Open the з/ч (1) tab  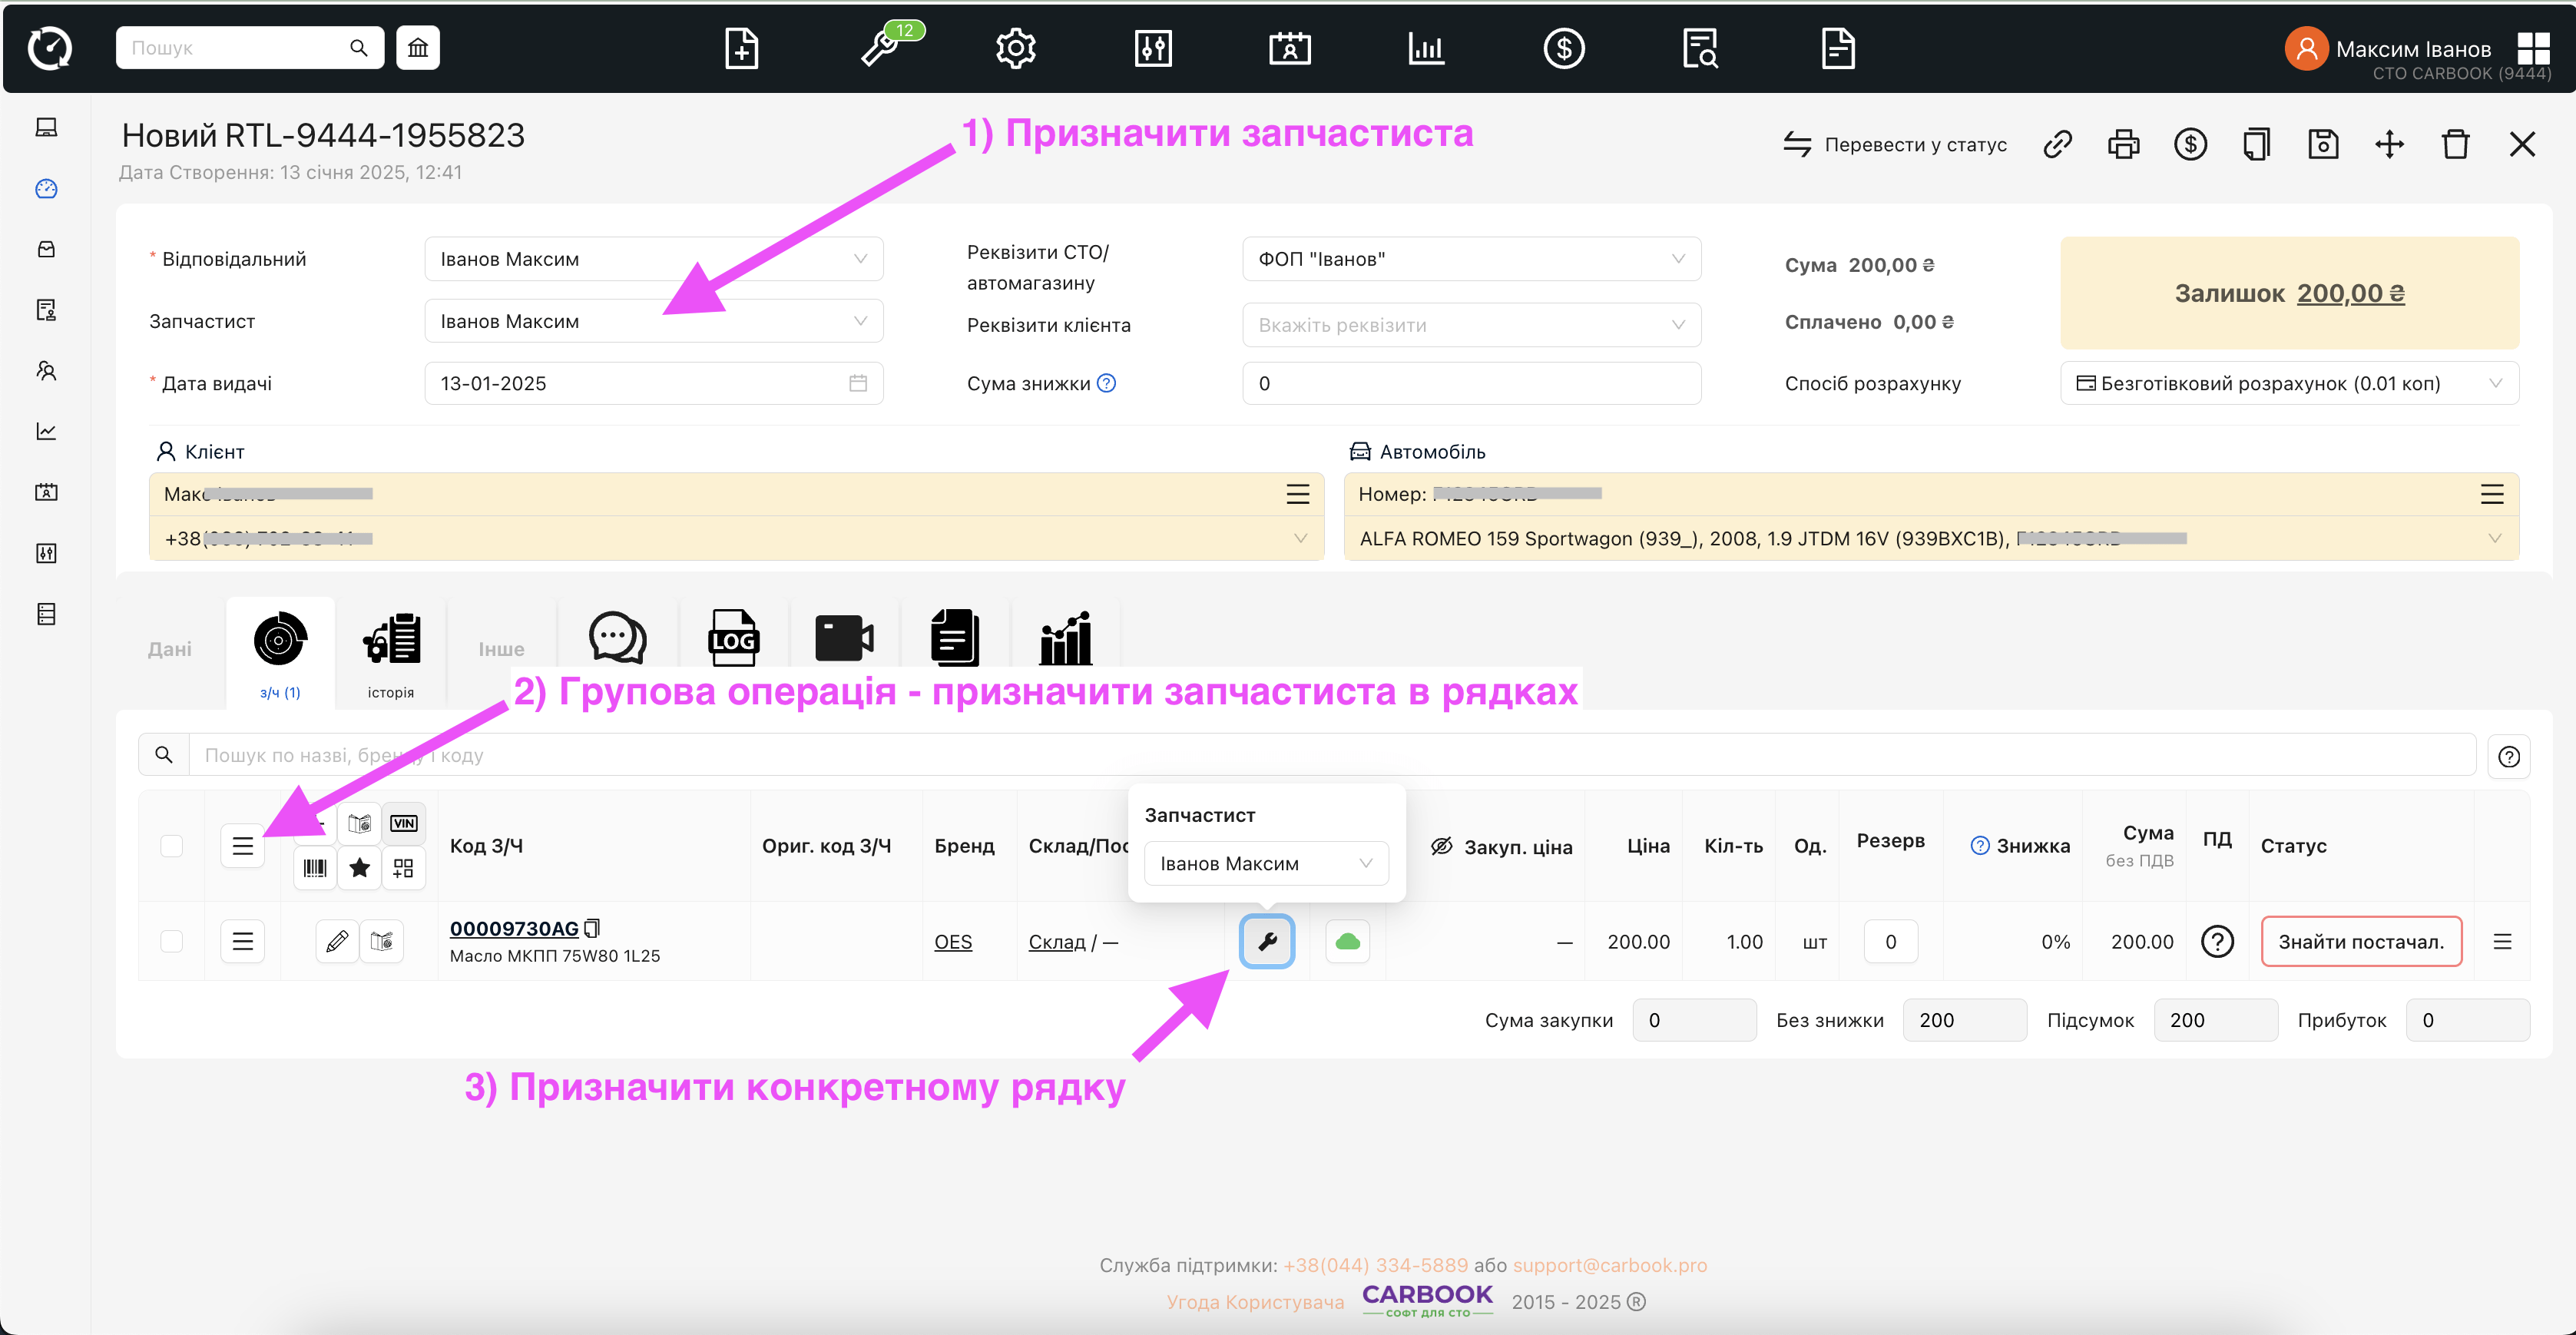(x=280, y=652)
